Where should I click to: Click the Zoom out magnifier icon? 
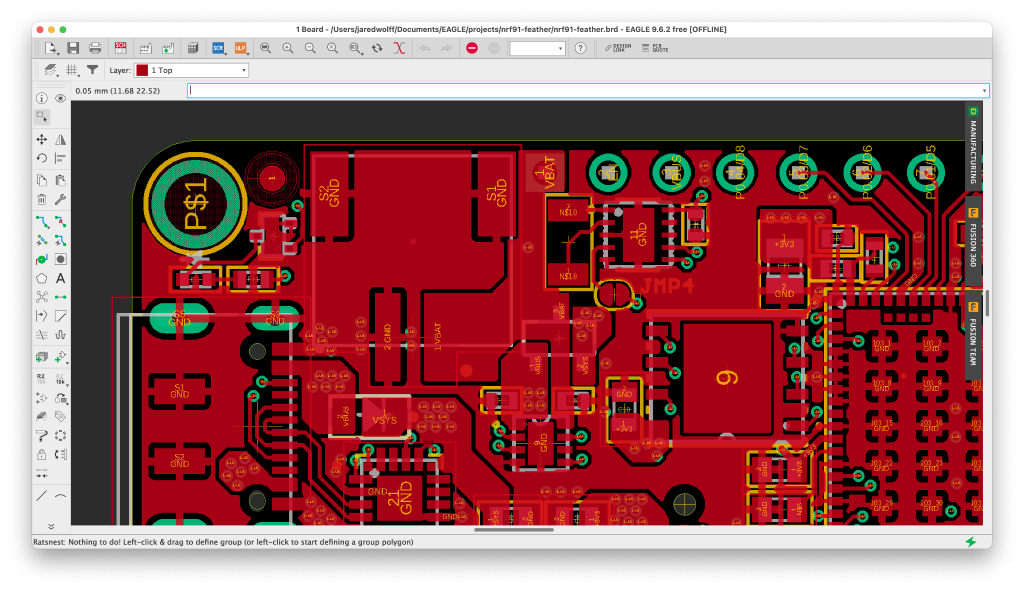pyautogui.click(x=310, y=48)
